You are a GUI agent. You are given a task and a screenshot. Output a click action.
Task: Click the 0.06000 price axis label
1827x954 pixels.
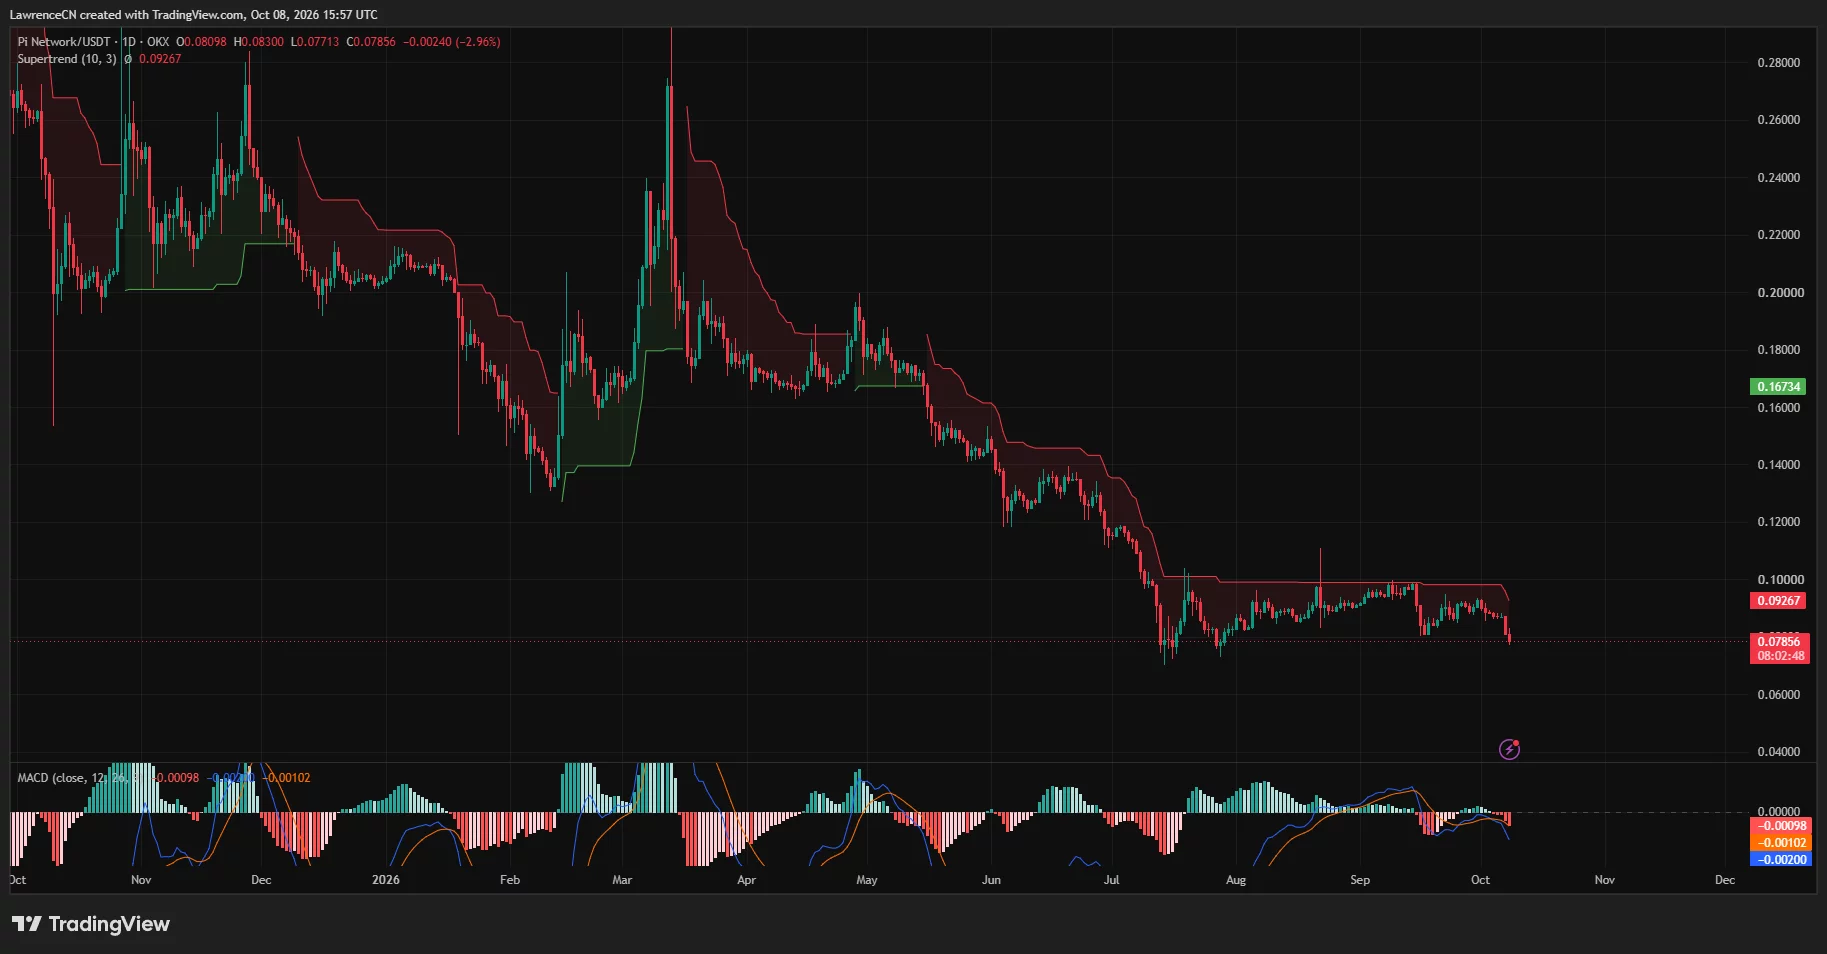[x=1779, y=695]
